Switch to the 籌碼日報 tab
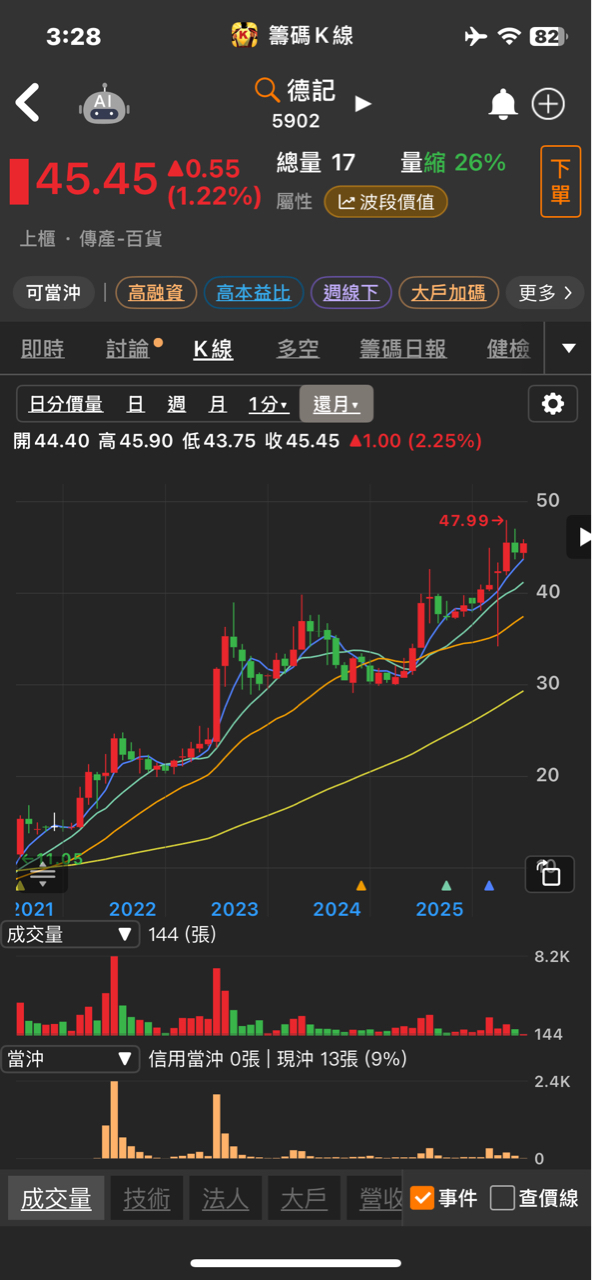The image size is (592, 1280). coord(403,349)
